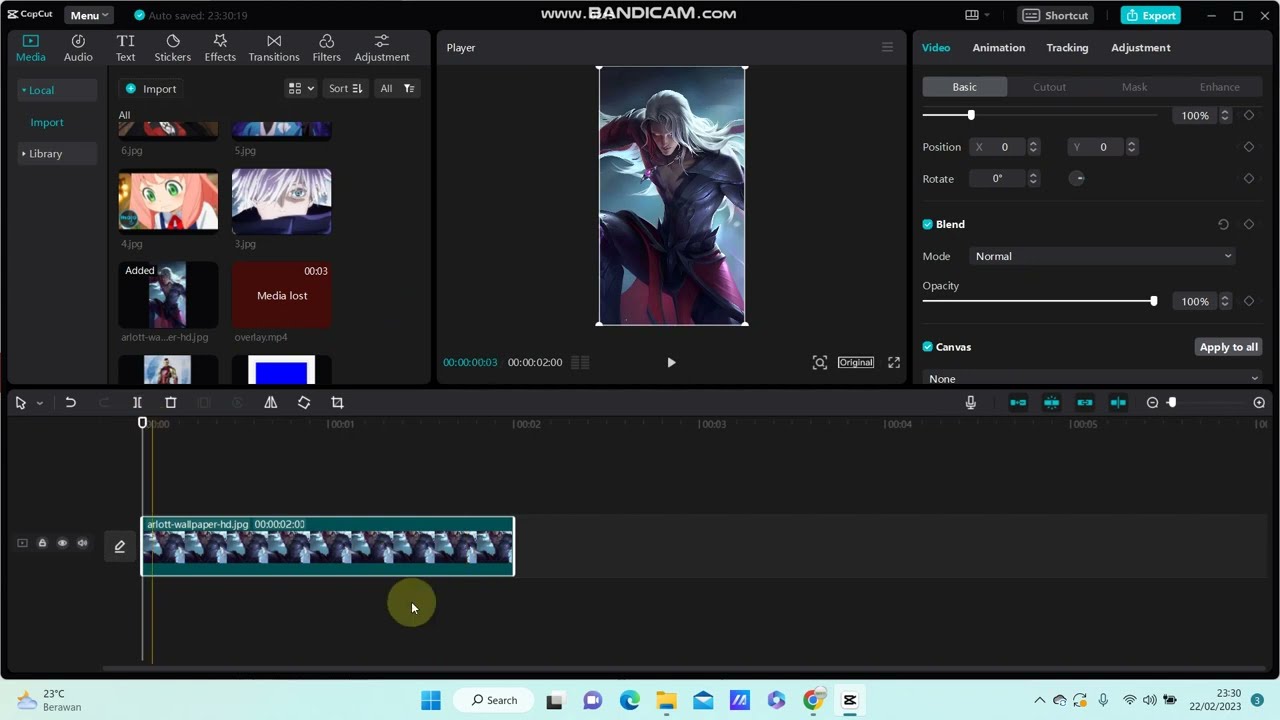Image resolution: width=1280 pixels, height=720 pixels.
Task: Switch the player to fullscreen
Action: point(894,362)
